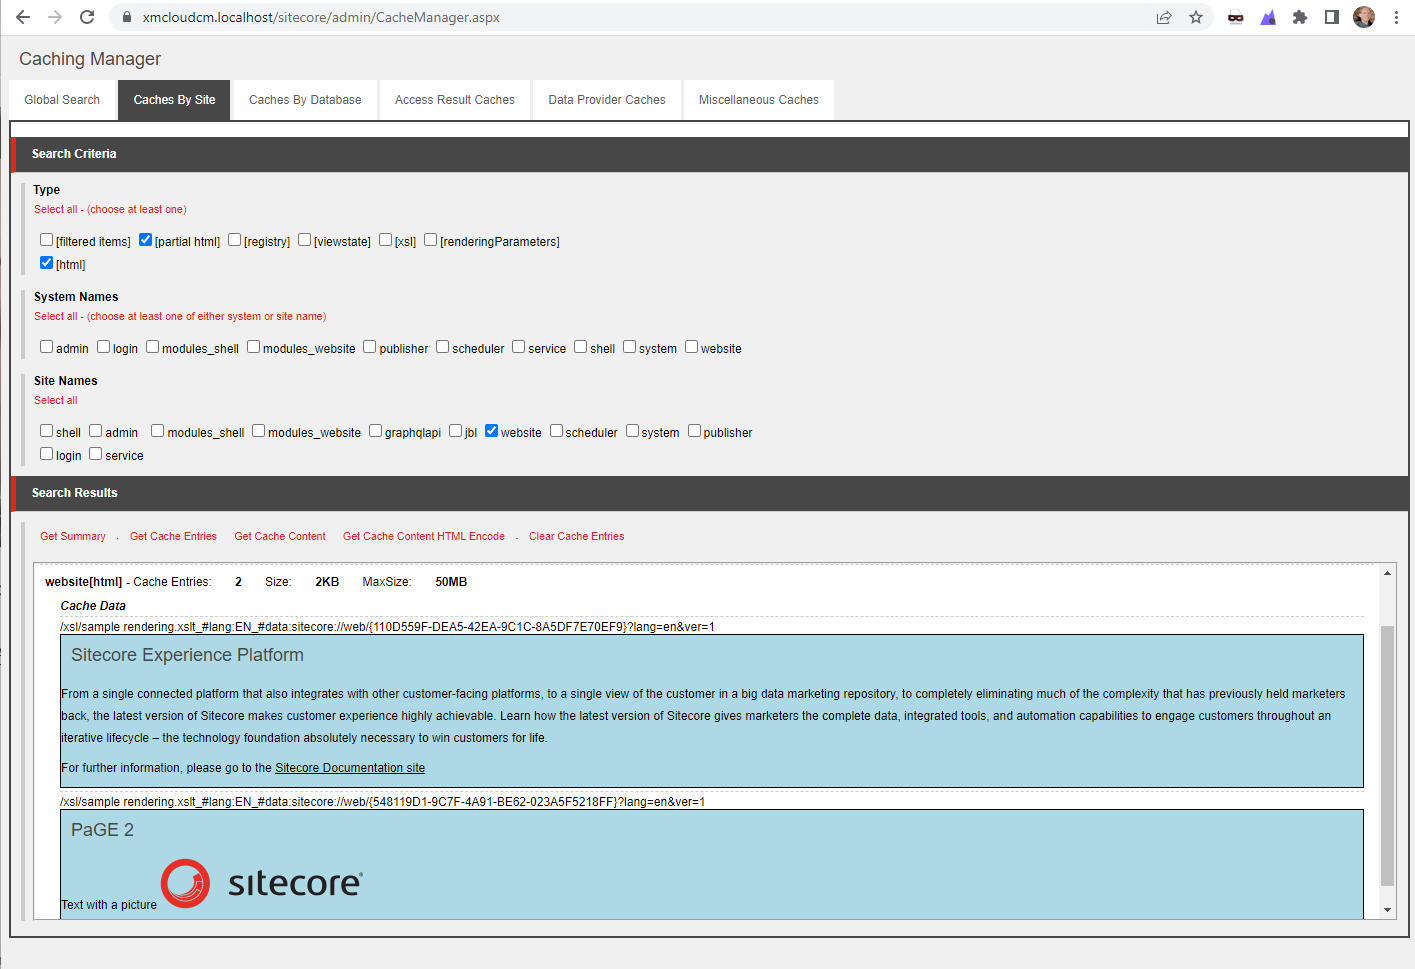Tick login under Site Names

(46, 454)
